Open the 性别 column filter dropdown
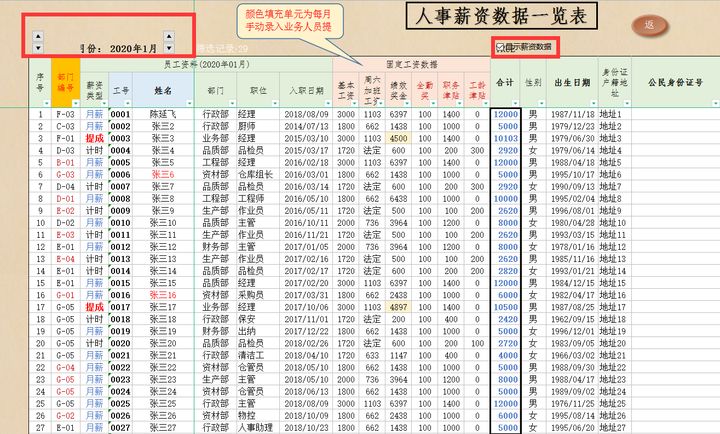Screen dimensions: 720x434 tap(541, 103)
